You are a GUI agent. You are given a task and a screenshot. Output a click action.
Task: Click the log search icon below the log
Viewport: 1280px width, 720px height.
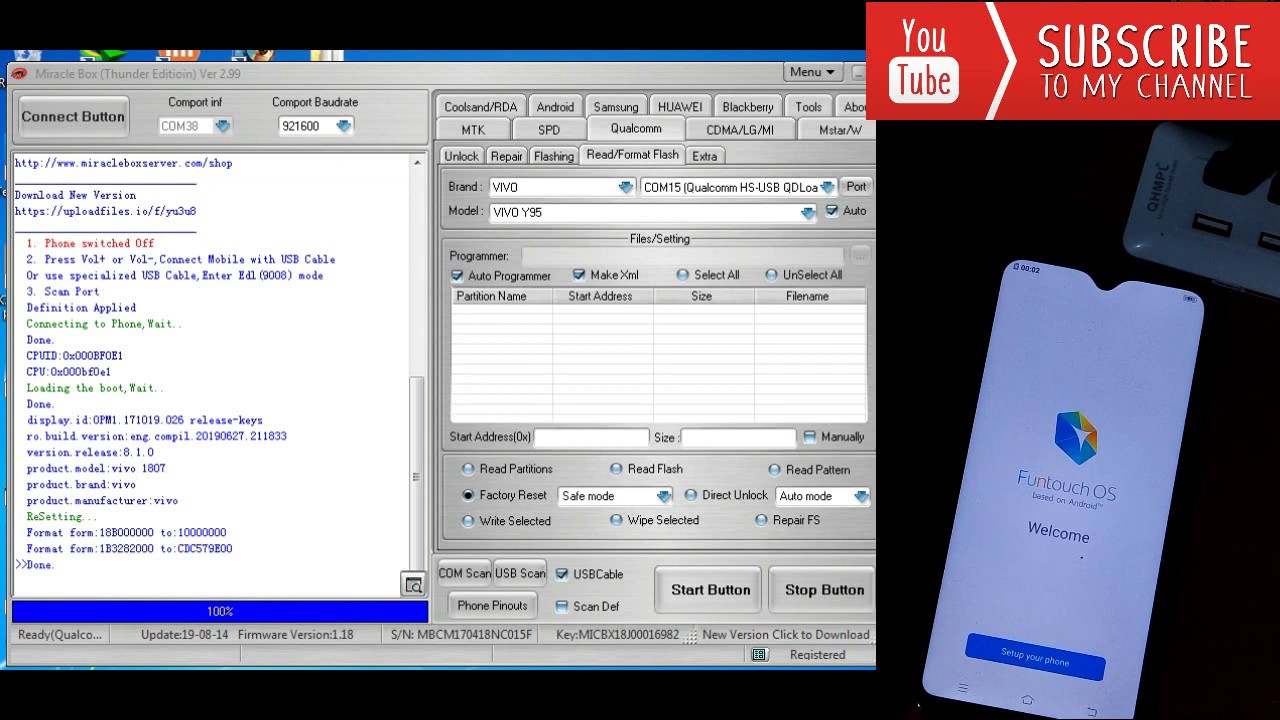coord(413,585)
